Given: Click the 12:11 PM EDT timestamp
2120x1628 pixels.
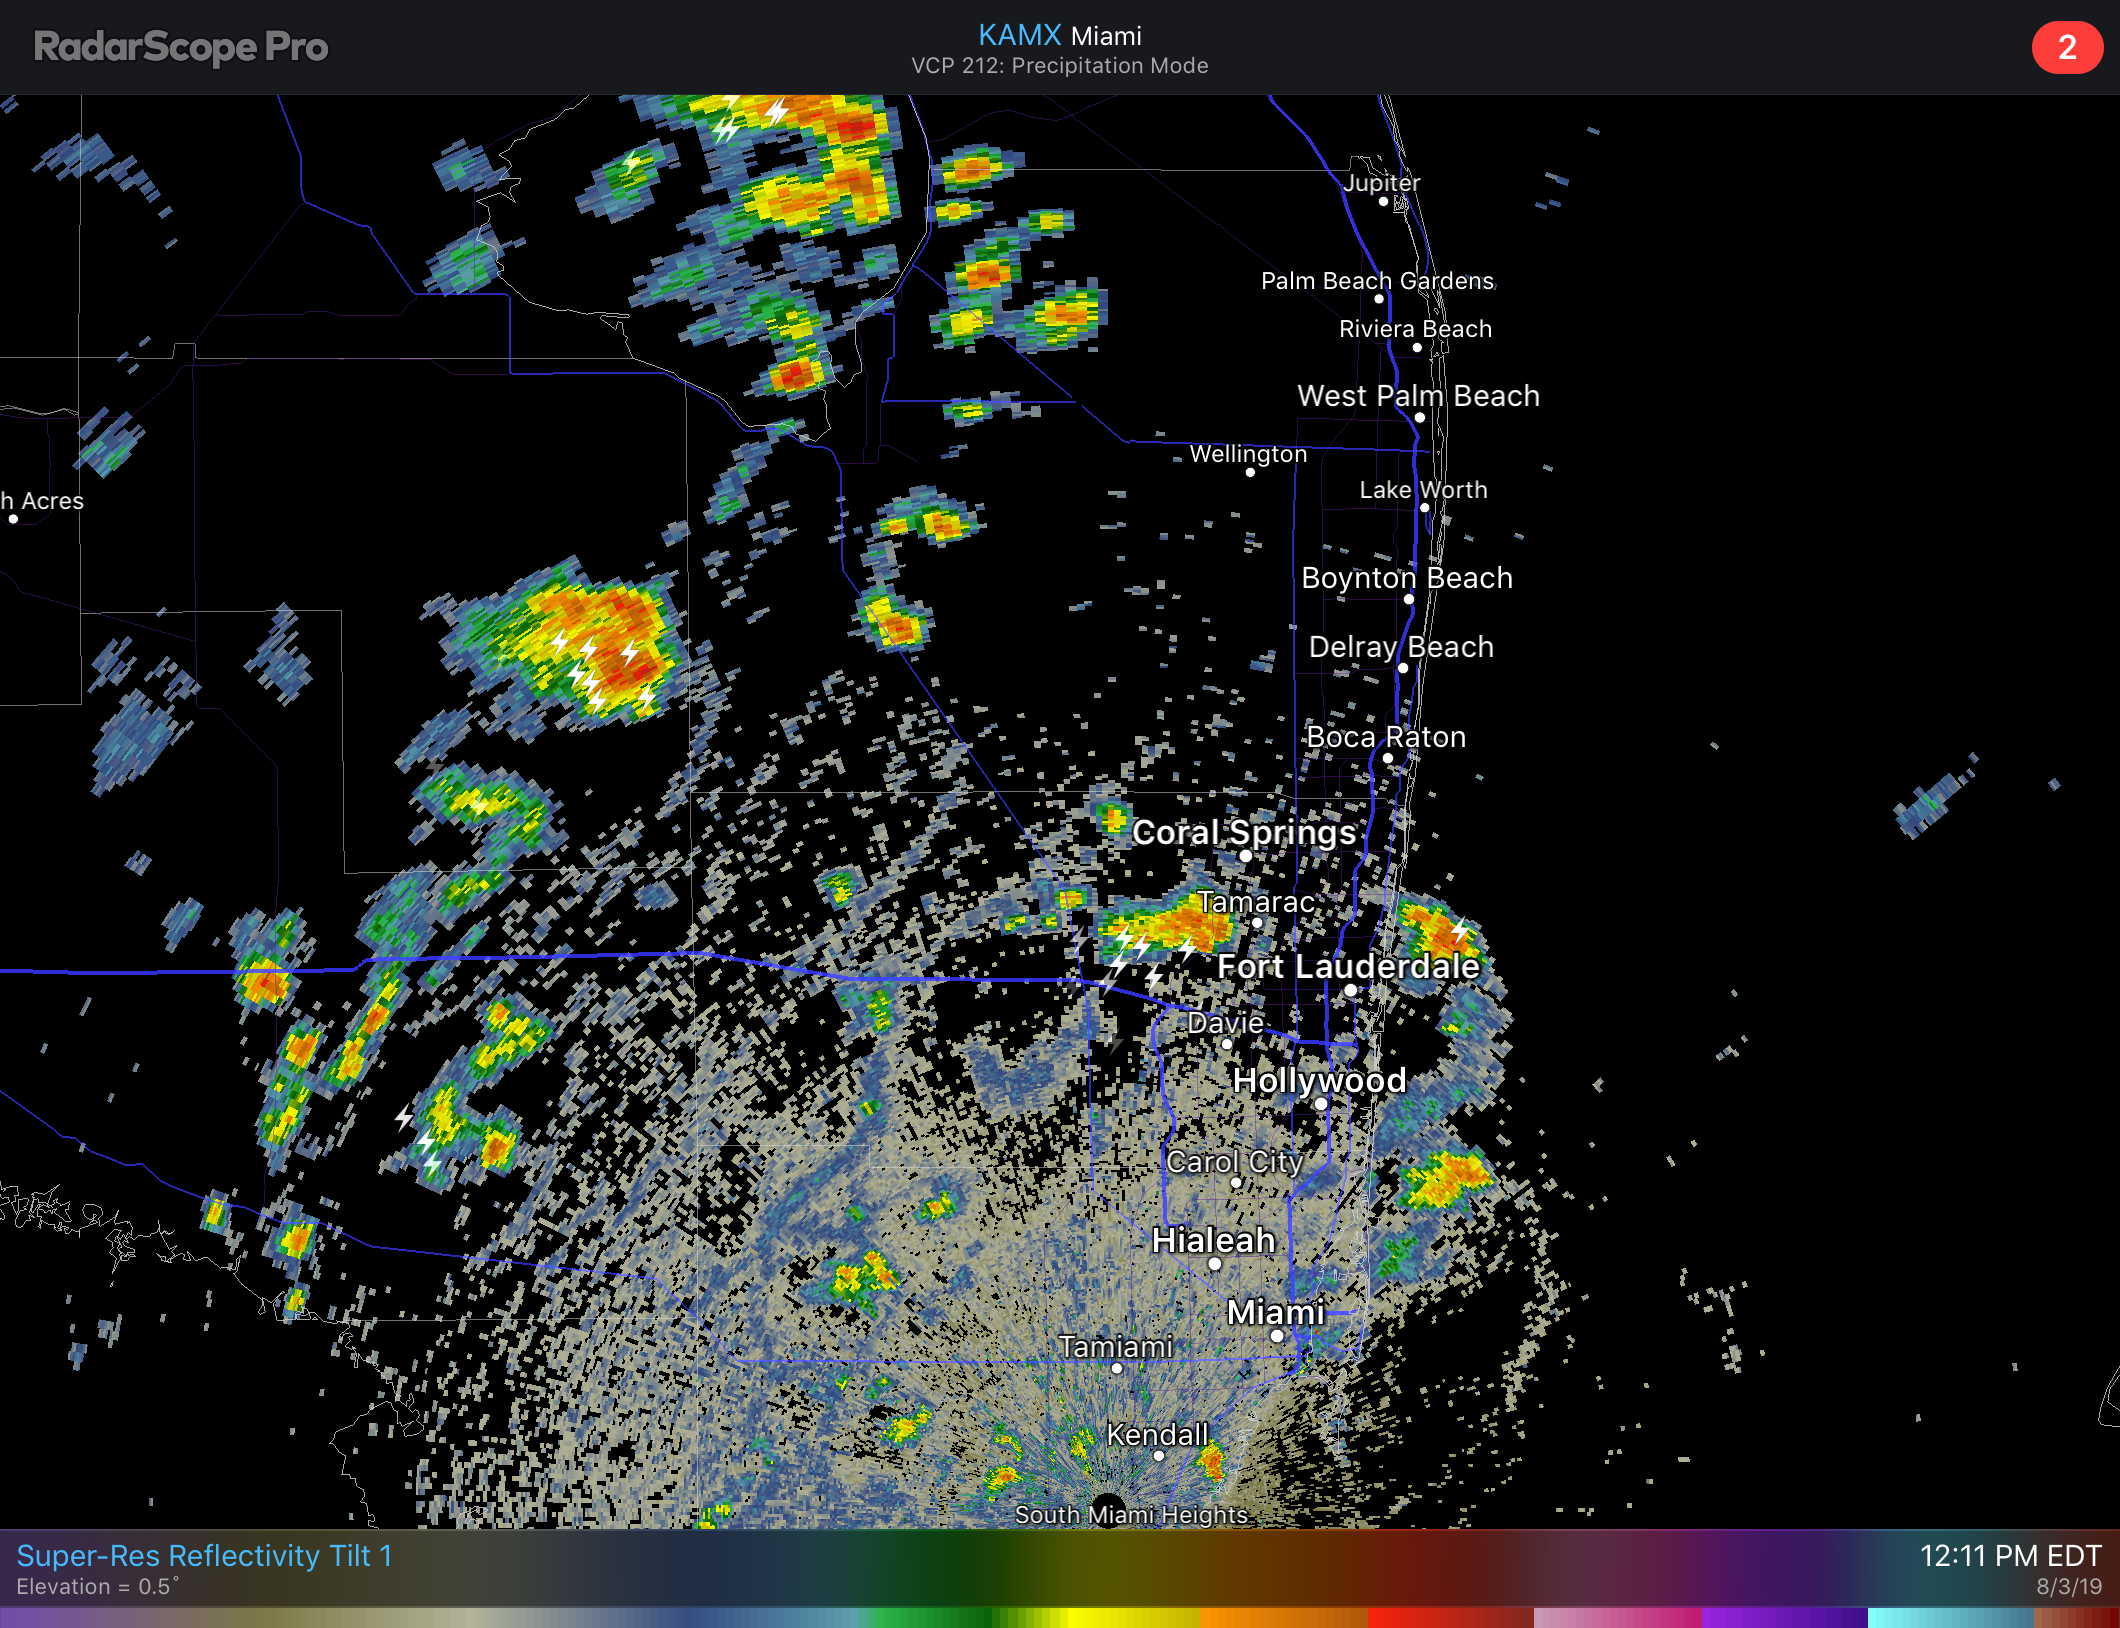Looking at the screenshot, I should [2010, 1555].
